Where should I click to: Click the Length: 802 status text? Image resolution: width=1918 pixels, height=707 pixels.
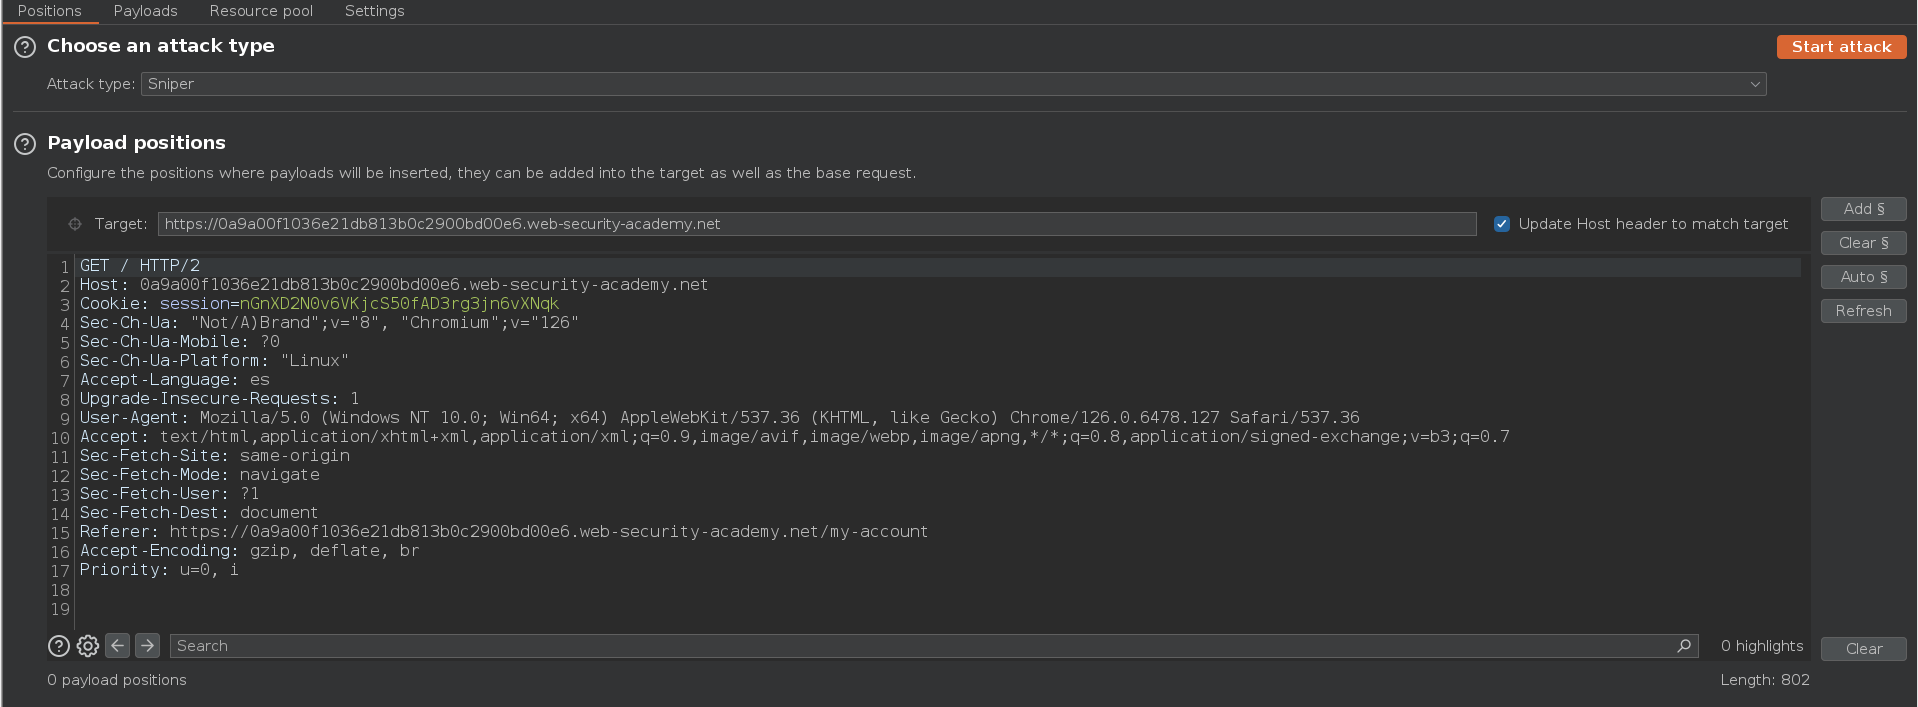tap(1765, 680)
